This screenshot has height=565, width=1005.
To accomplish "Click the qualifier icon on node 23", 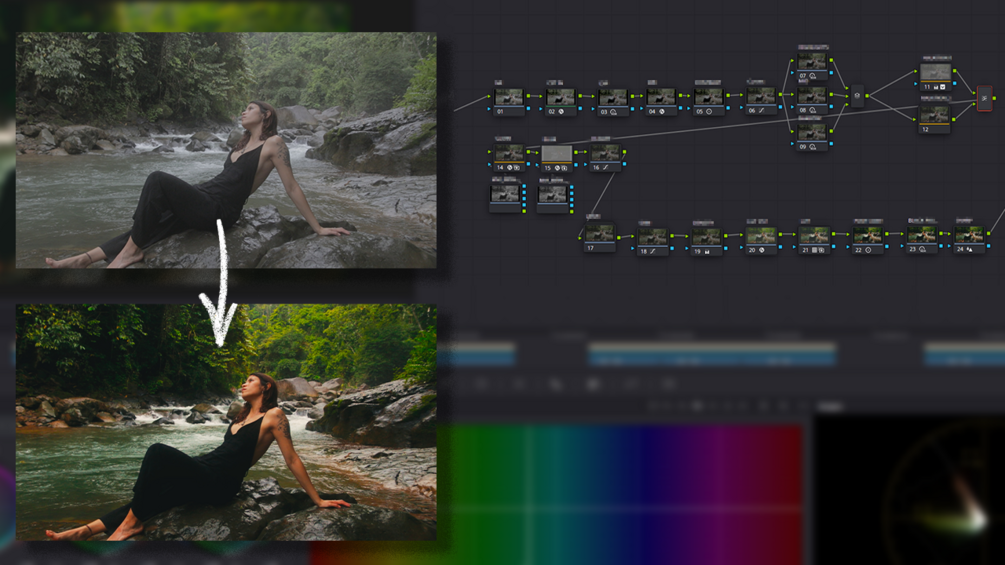I will 922,249.
